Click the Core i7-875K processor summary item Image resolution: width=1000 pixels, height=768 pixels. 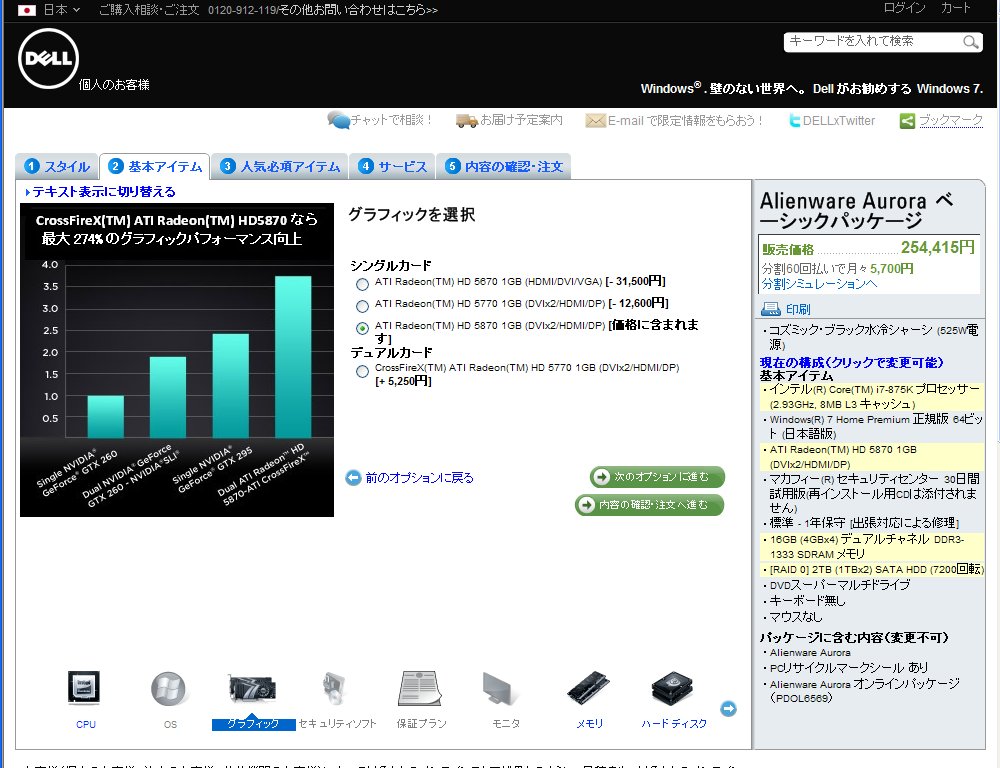coord(874,397)
